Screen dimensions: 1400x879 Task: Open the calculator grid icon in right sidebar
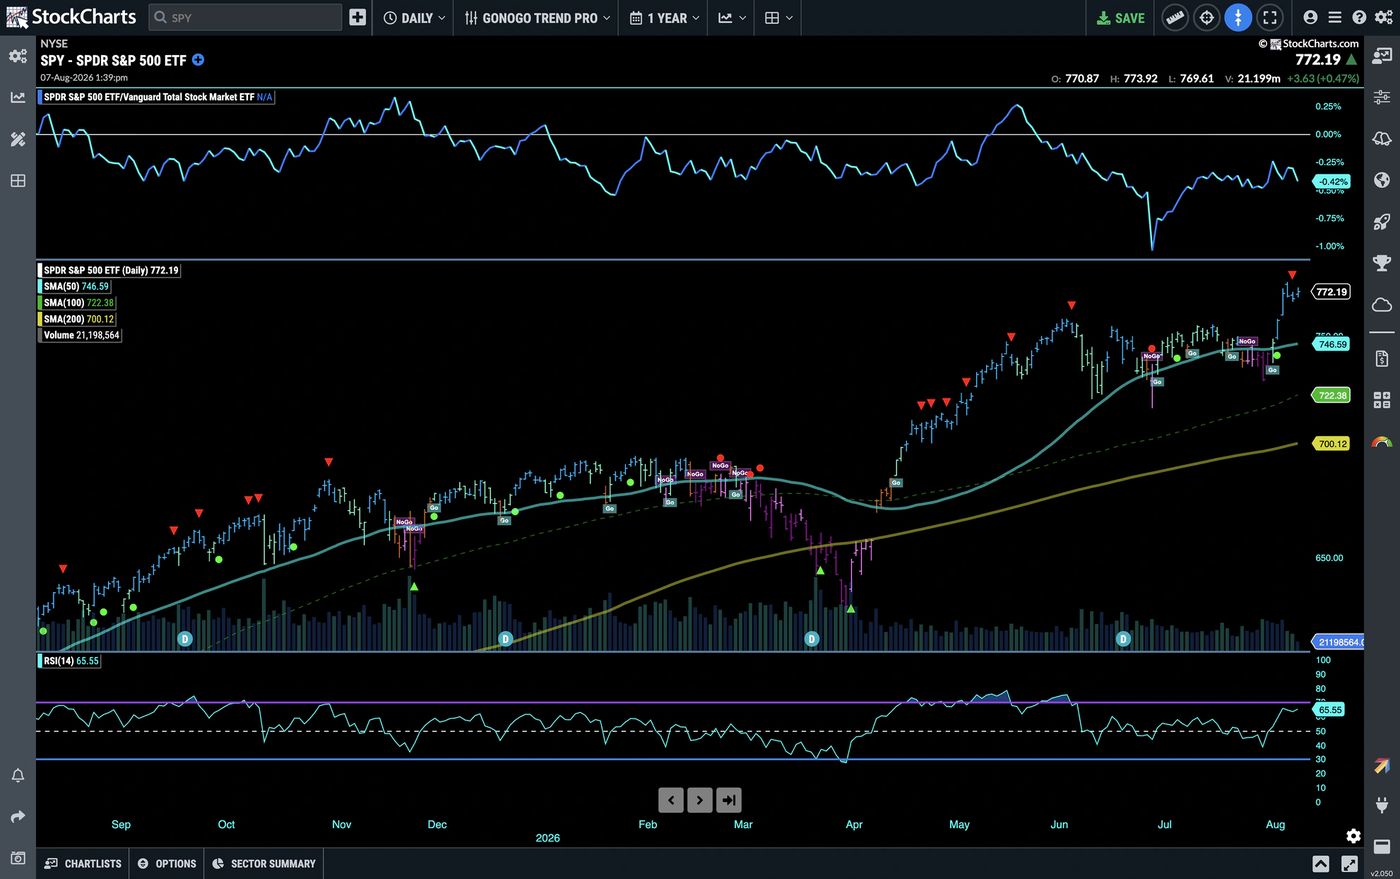click(1382, 400)
